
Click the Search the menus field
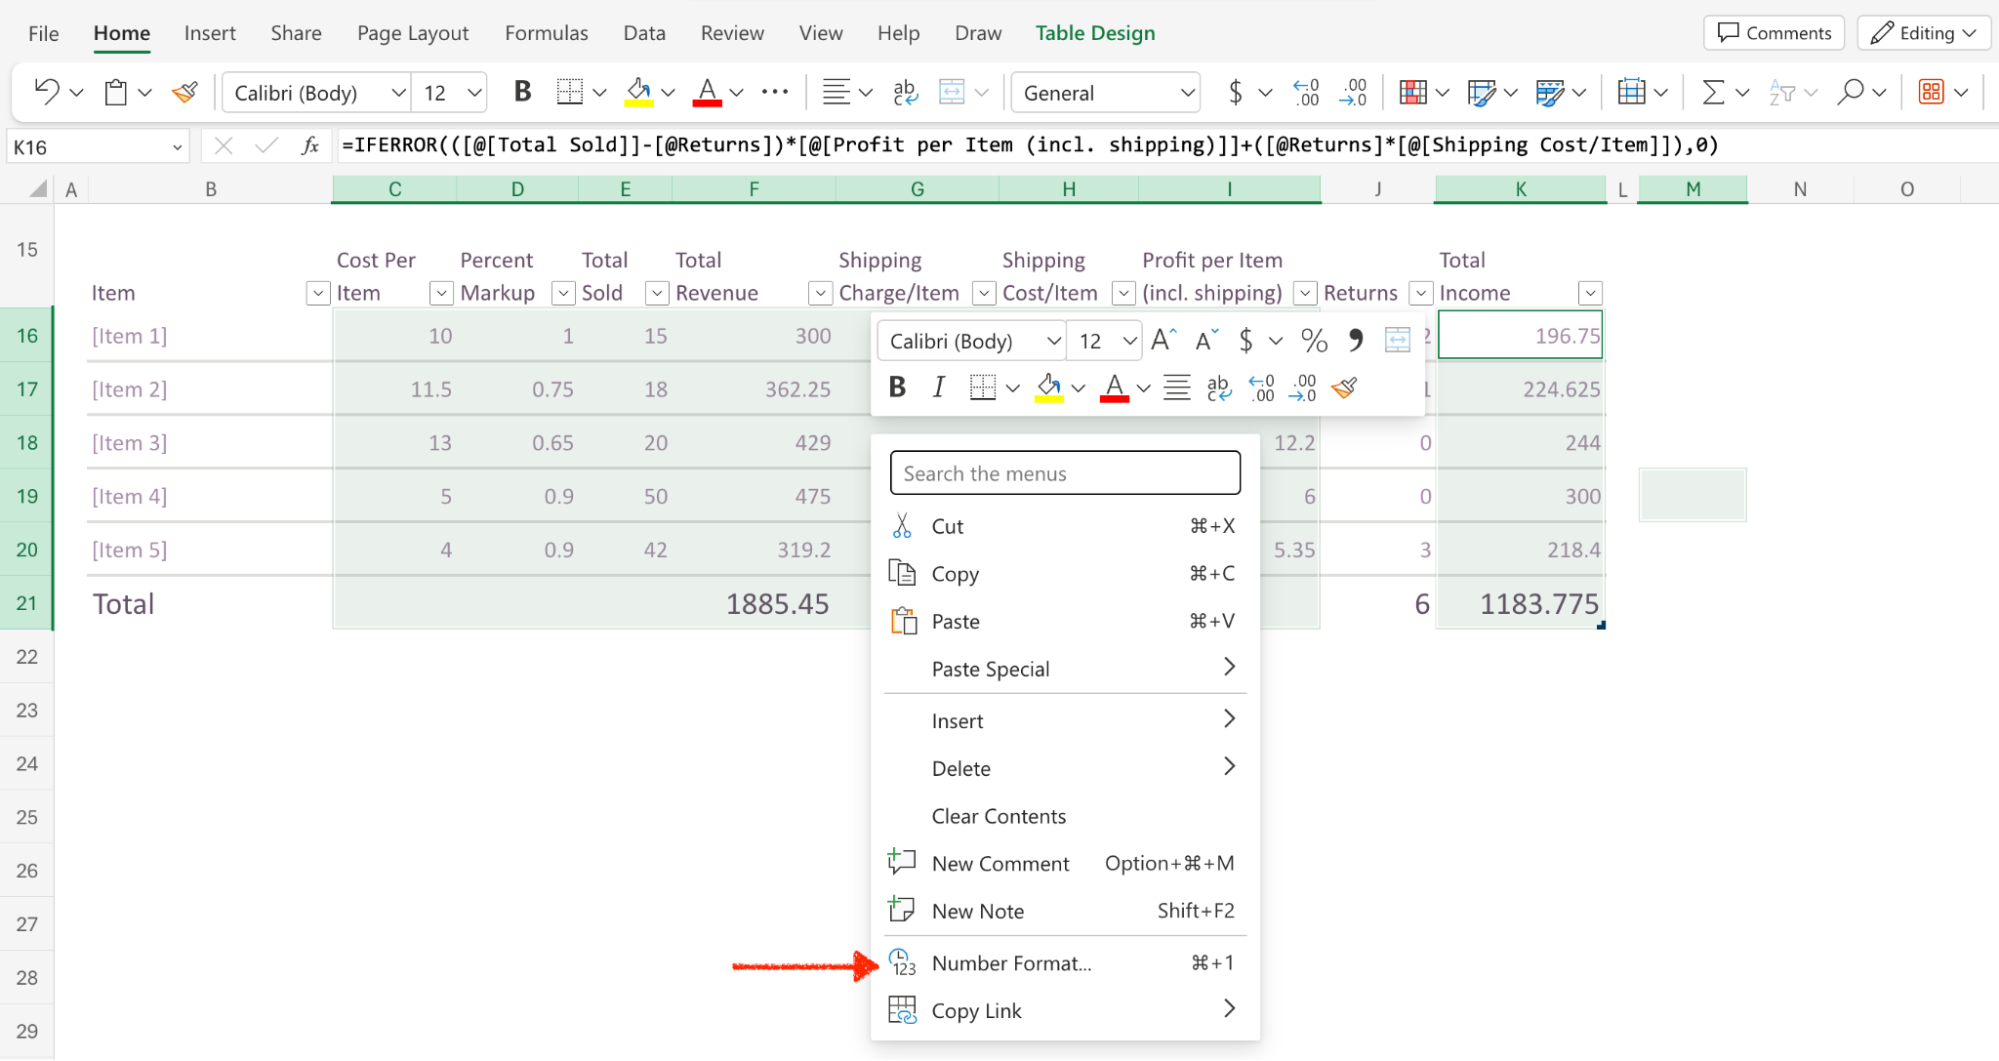(x=1065, y=473)
